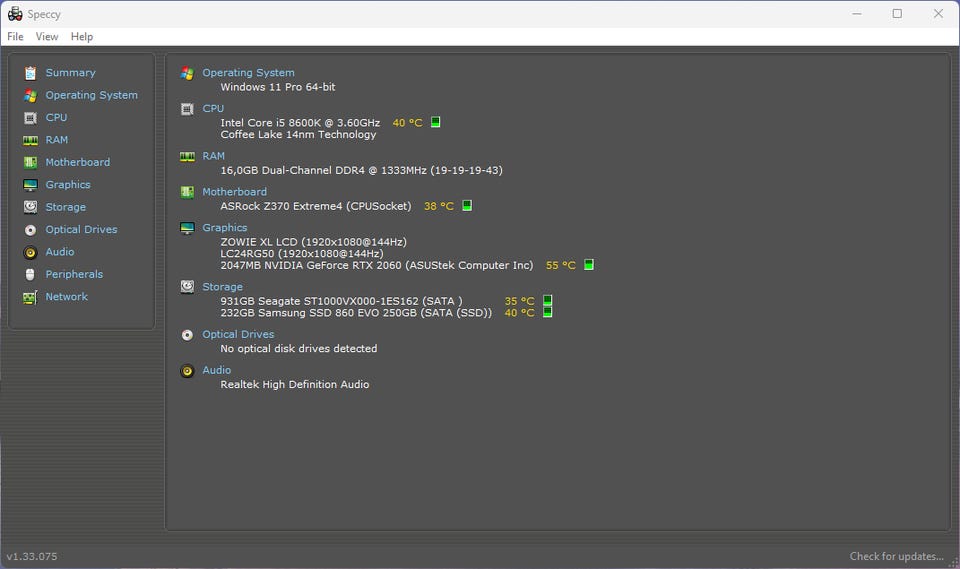Maximize the Speccy window

point(897,13)
